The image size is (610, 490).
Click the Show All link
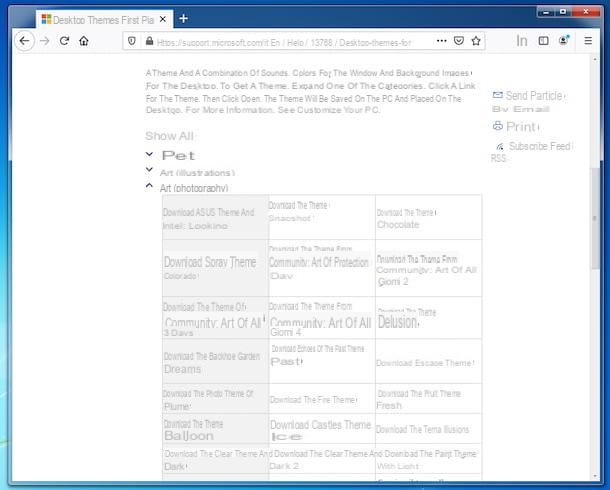(170, 136)
